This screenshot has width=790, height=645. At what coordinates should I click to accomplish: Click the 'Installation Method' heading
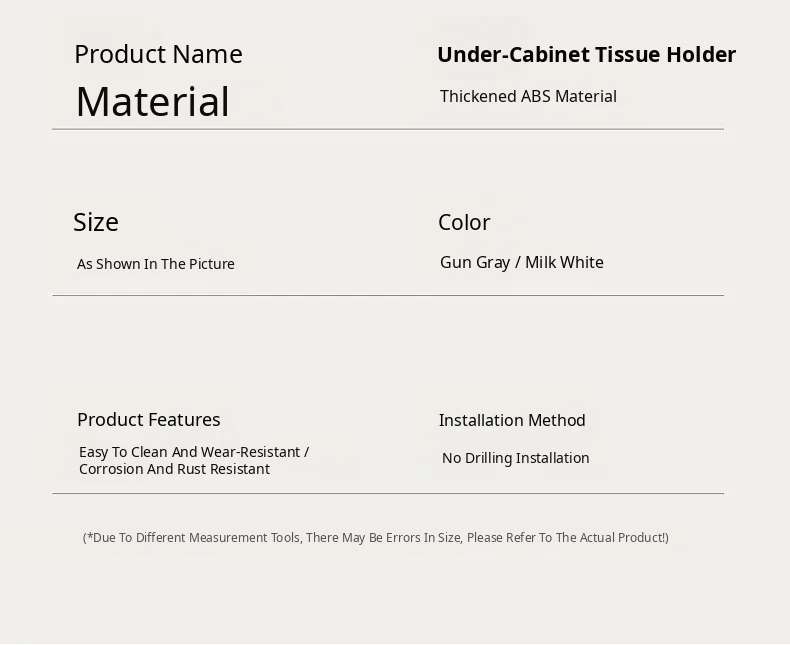pyautogui.click(x=512, y=420)
